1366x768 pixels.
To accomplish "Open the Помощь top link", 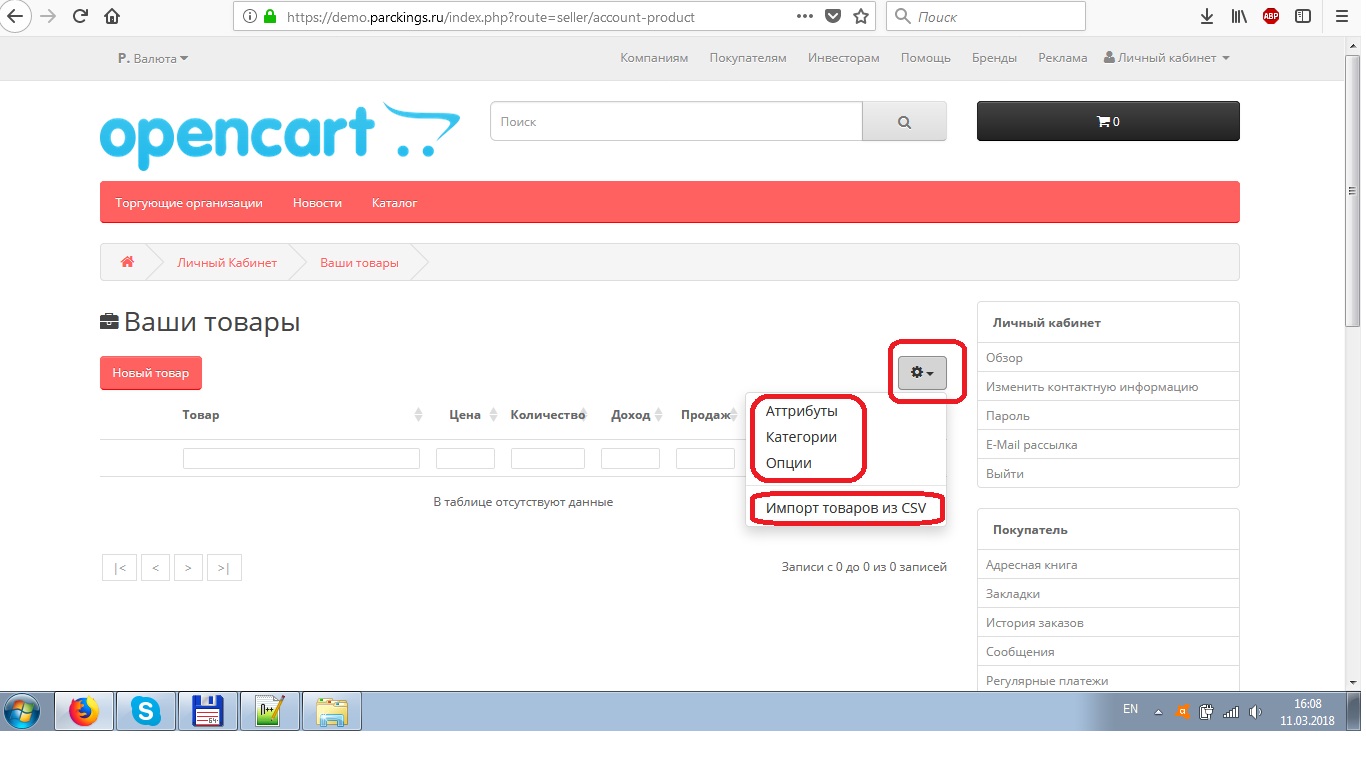I will click(926, 58).
